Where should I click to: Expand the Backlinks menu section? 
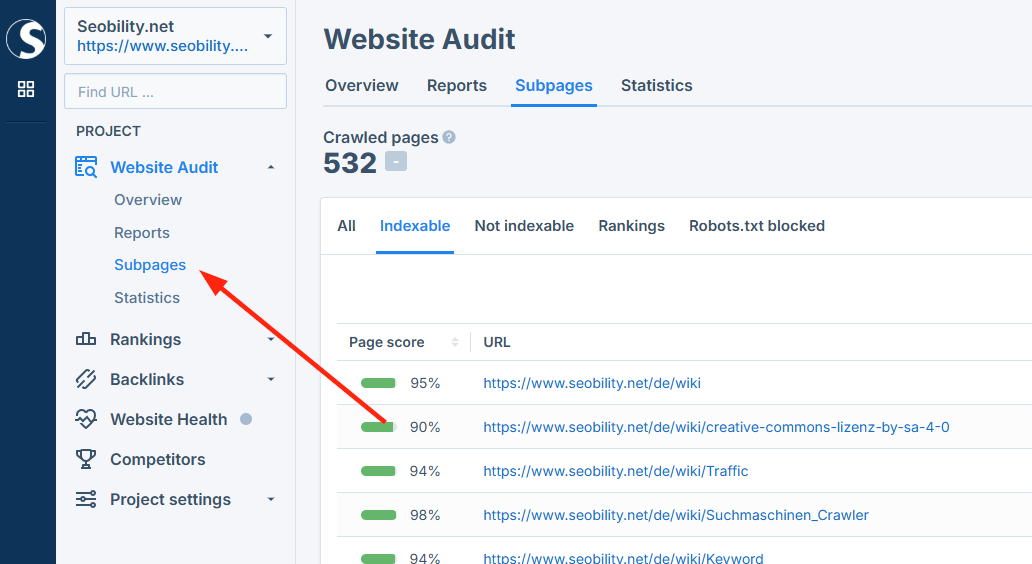[x=270, y=380]
